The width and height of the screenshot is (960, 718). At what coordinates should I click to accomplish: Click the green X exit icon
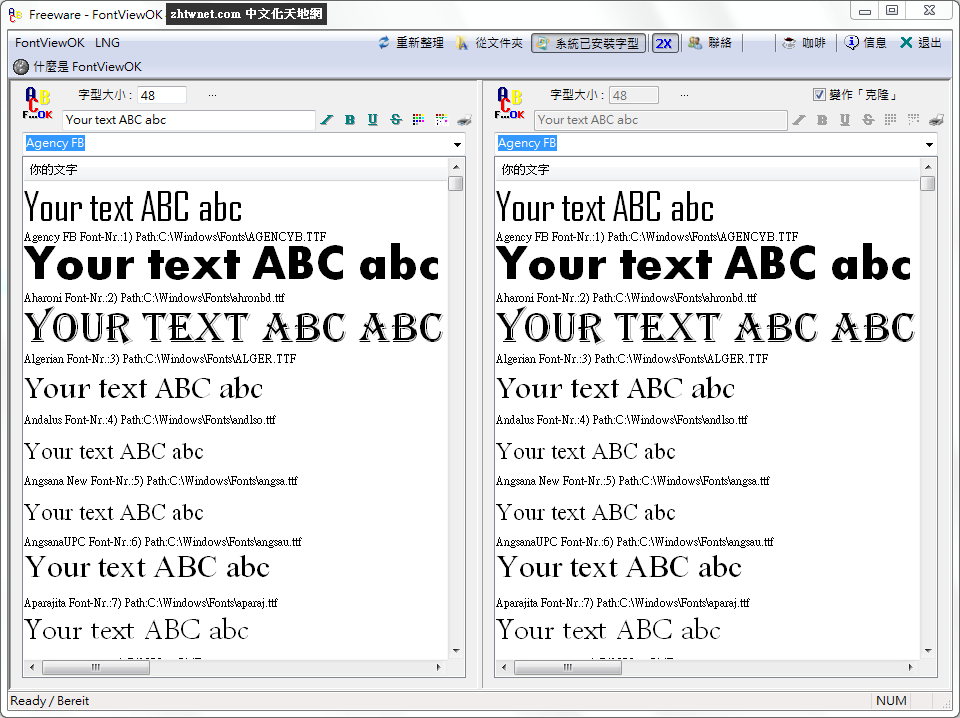tap(906, 43)
